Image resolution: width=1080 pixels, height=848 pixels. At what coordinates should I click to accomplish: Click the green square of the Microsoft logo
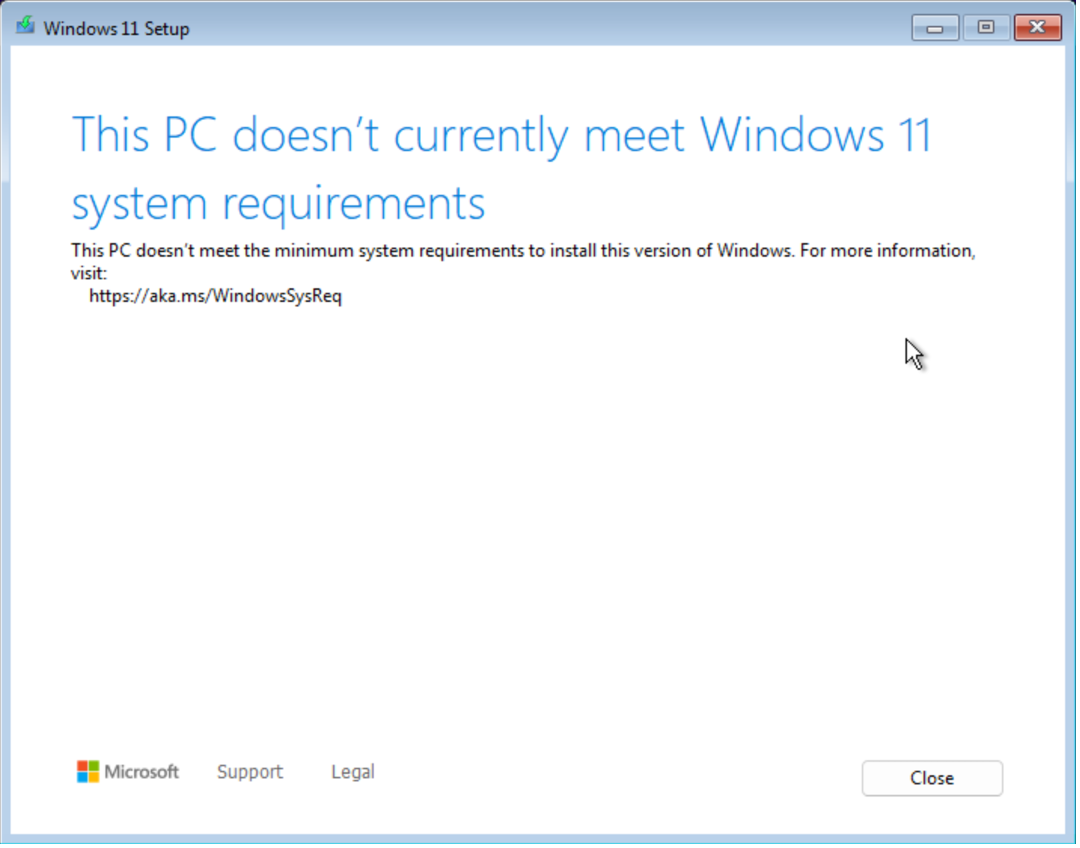pyautogui.click(x=94, y=765)
